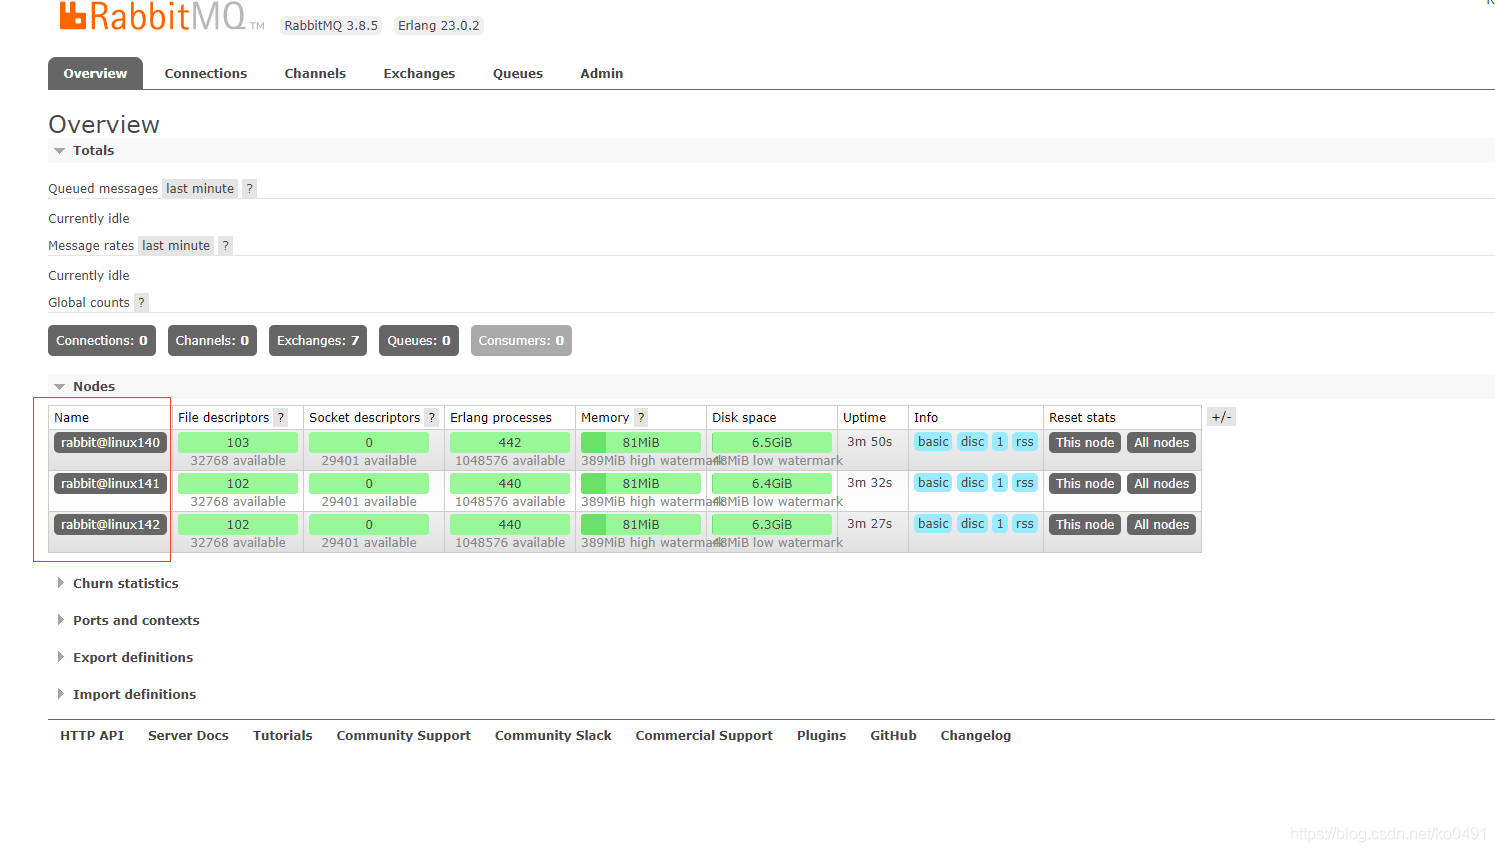Open the Queues tab
This screenshot has width=1495, height=852.
click(x=518, y=73)
